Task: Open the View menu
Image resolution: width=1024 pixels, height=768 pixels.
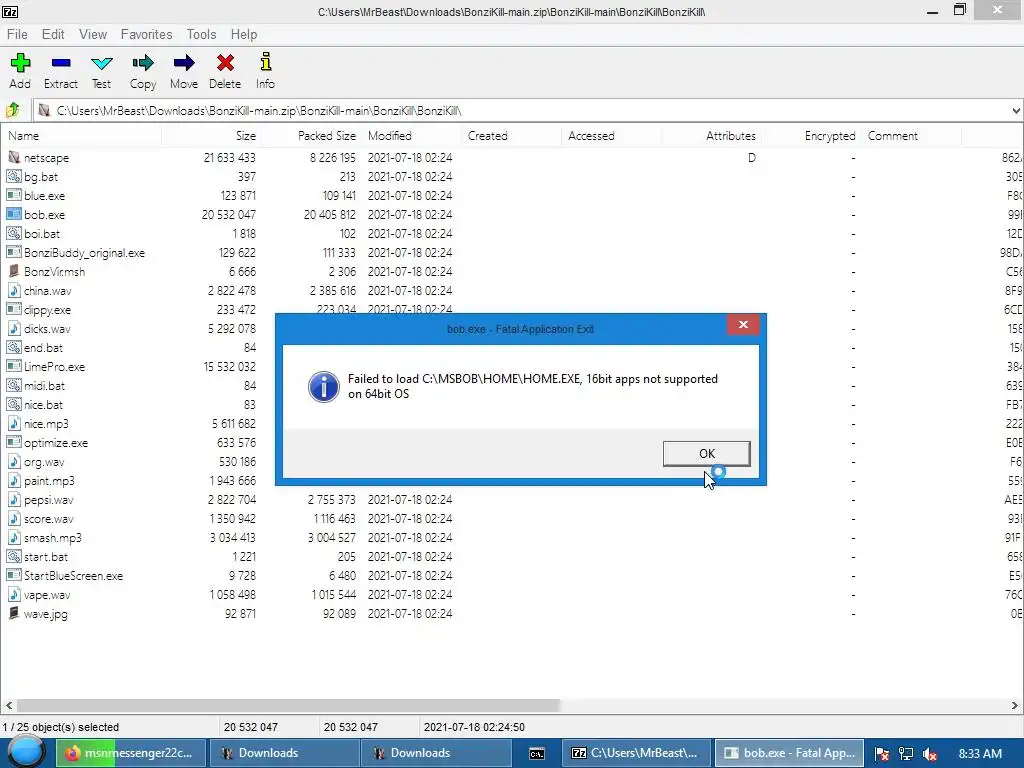Action: (x=93, y=34)
